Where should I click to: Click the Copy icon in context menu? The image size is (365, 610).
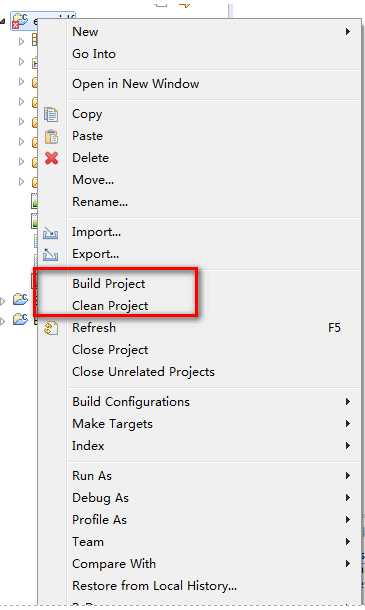tap(51, 114)
